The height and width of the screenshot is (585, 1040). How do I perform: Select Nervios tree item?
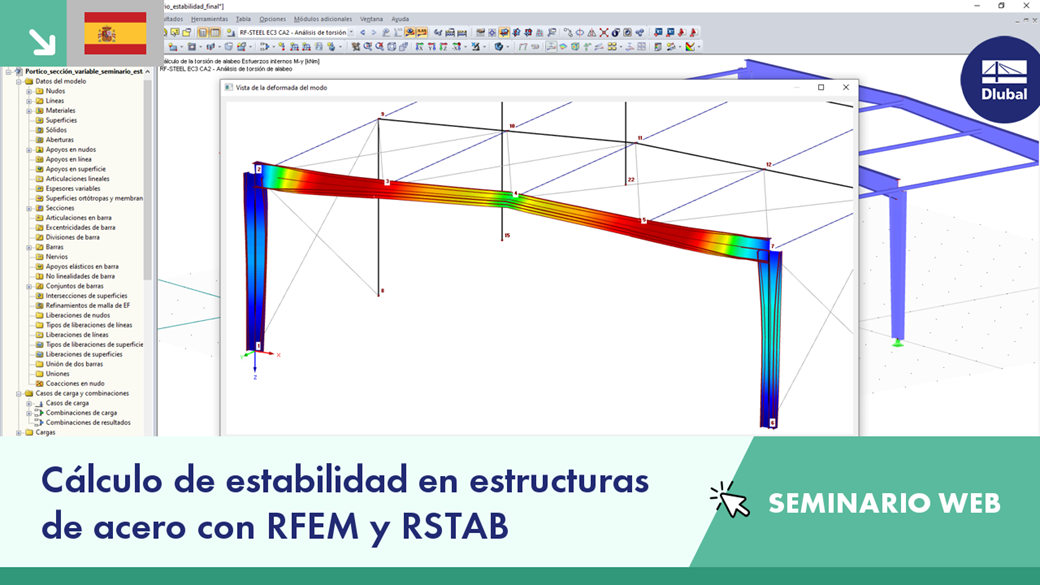(x=56, y=257)
